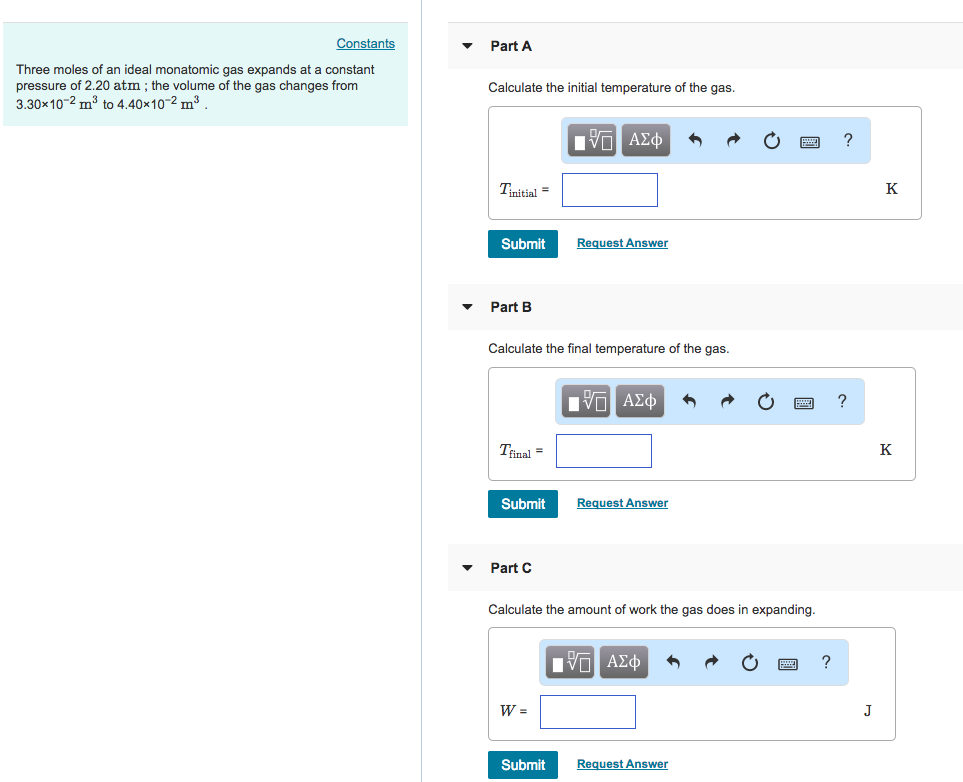Open Greek symbols palette in Part A
Image resolution: width=963 pixels, height=782 pixels.
[x=645, y=141]
